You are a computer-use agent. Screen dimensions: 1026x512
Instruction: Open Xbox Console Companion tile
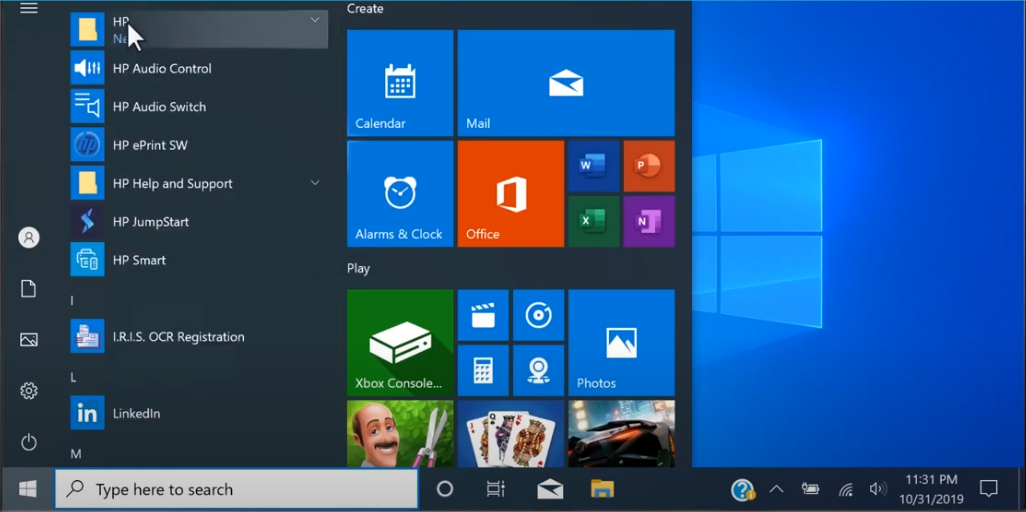coord(400,342)
